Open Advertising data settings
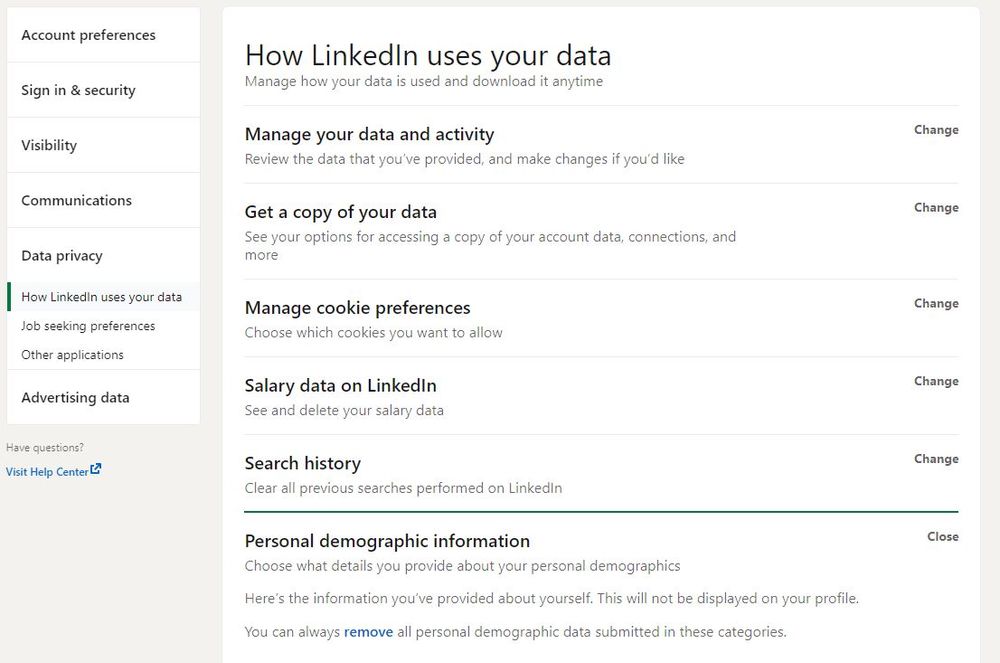The height and width of the screenshot is (663, 1000). coord(75,397)
